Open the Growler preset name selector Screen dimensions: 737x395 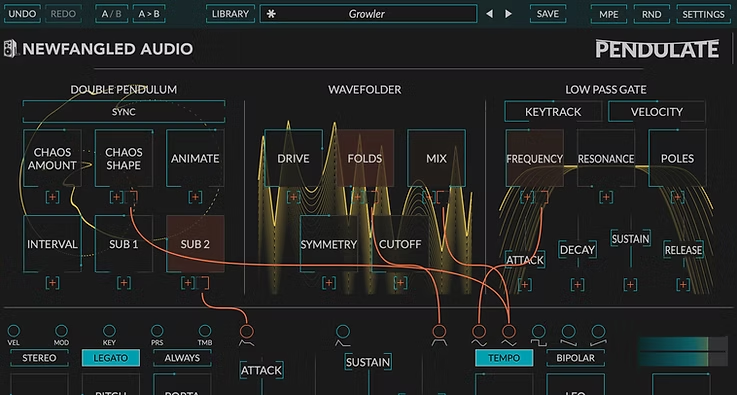368,14
